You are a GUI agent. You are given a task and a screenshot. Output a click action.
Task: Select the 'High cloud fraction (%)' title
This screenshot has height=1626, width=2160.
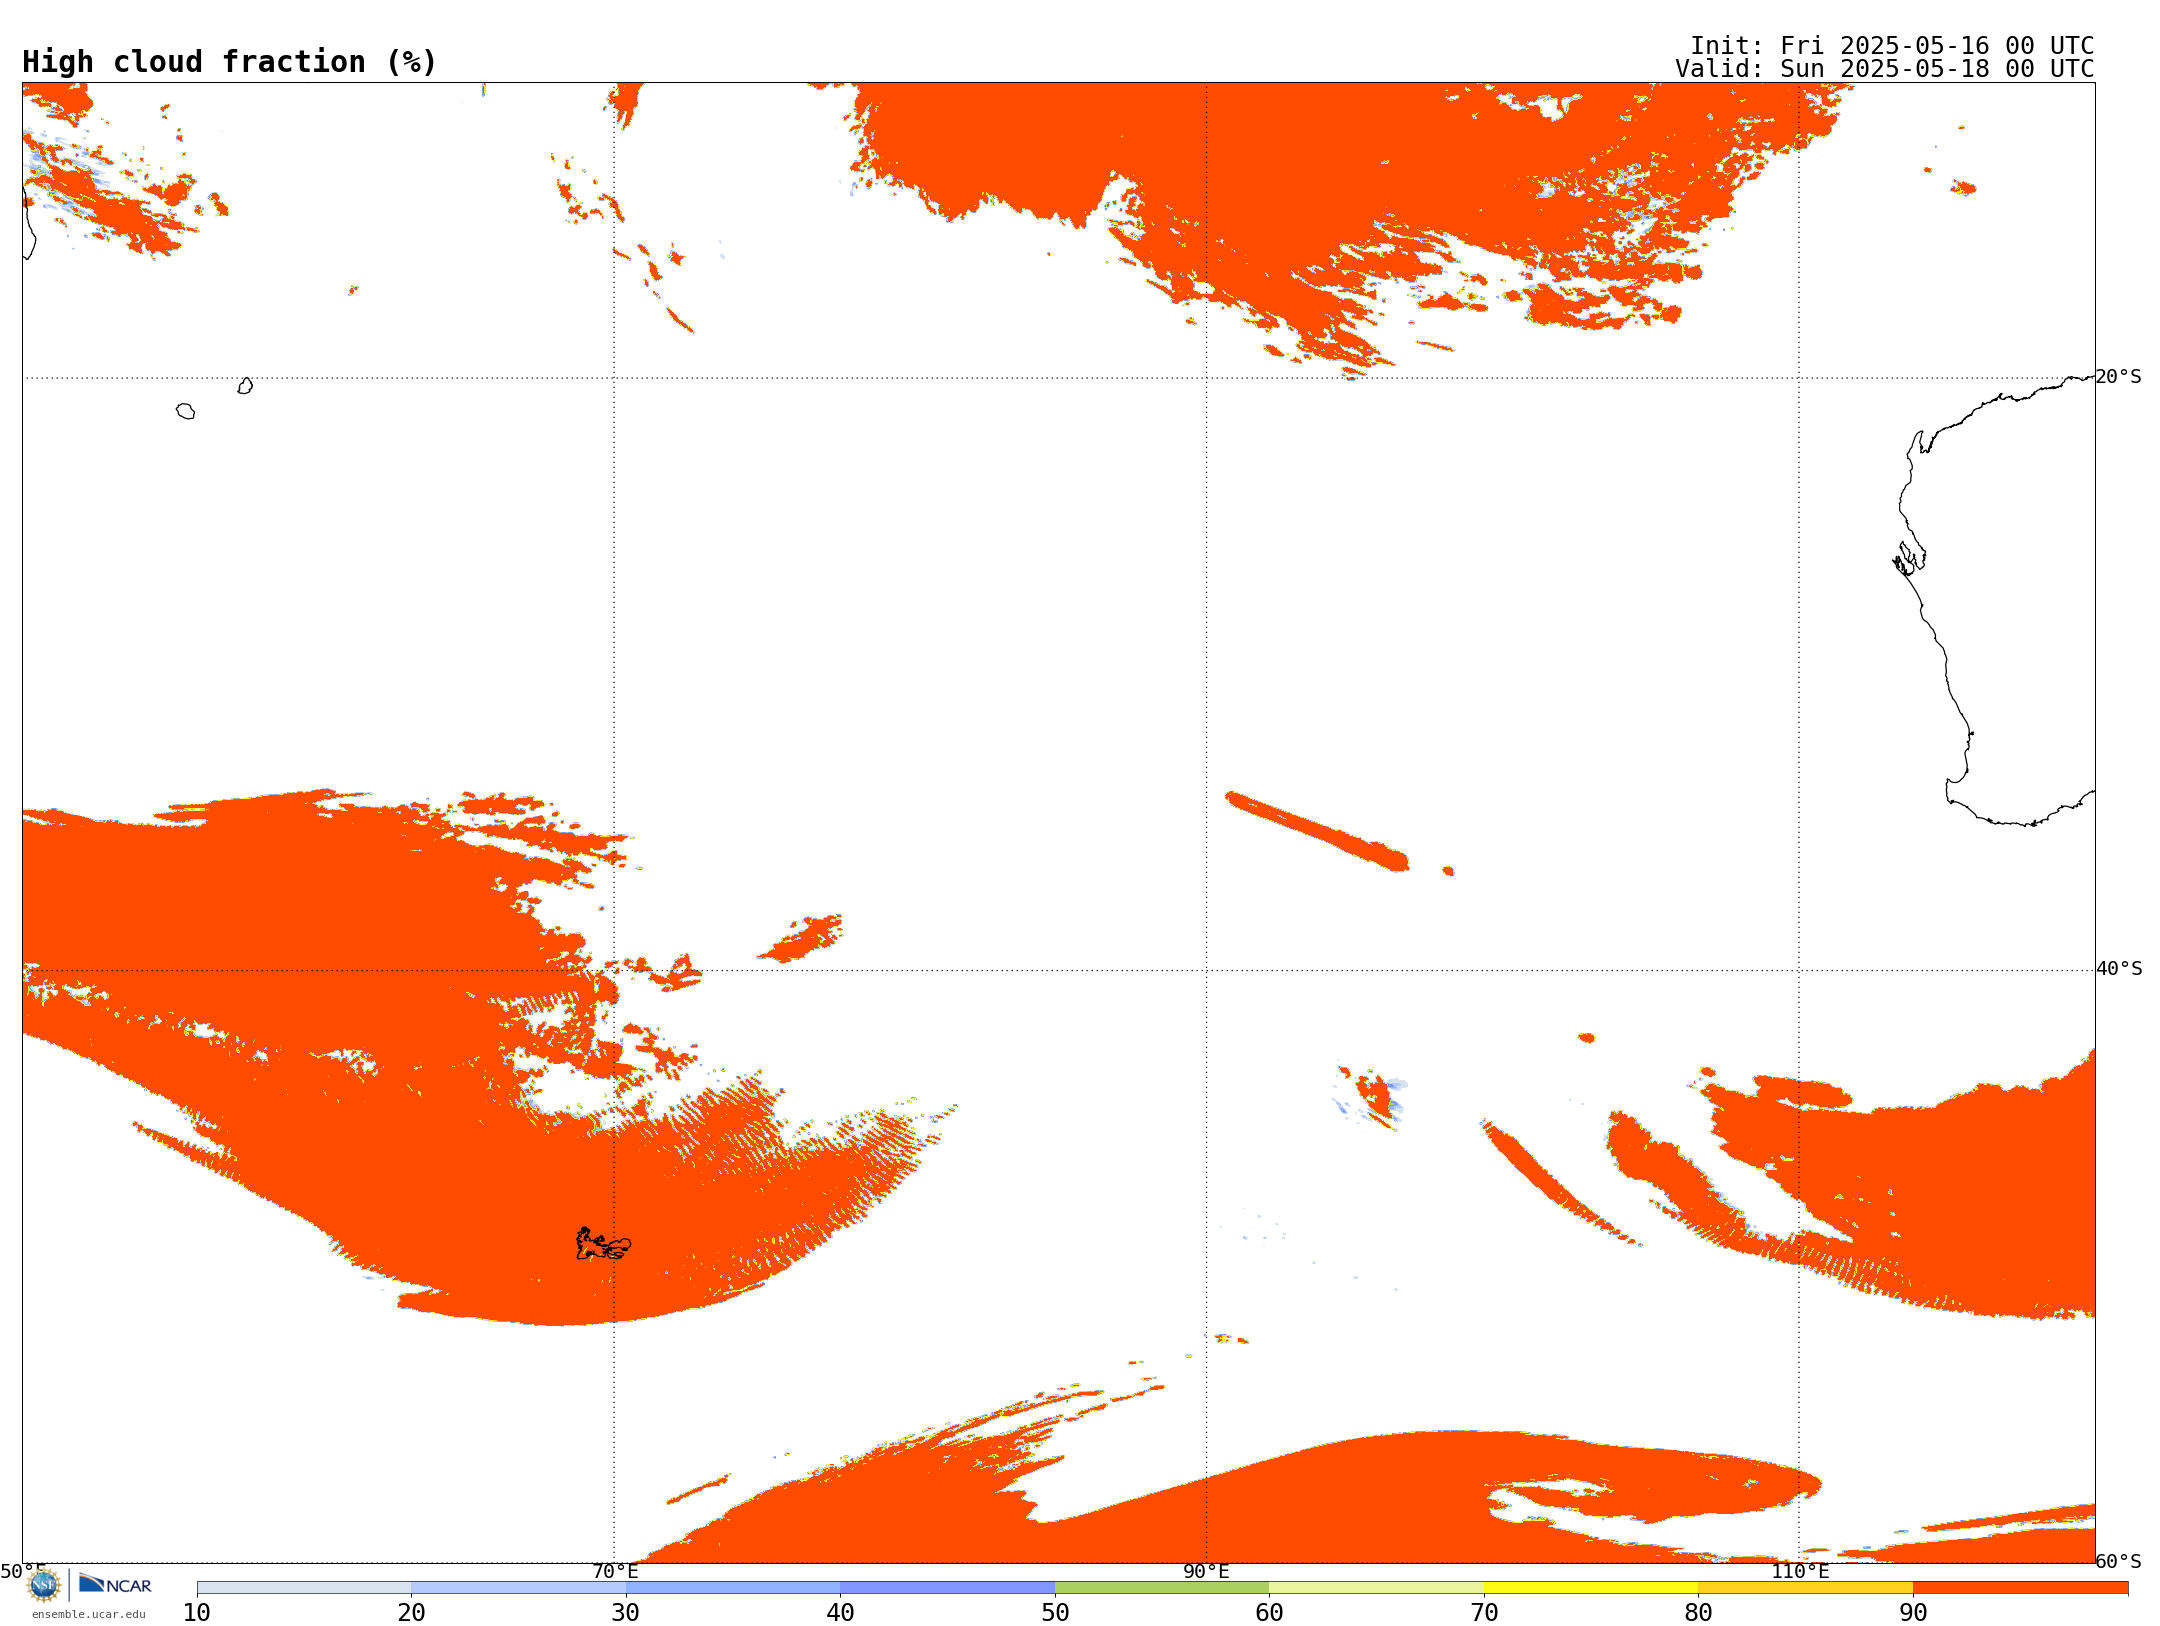click(x=229, y=62)
